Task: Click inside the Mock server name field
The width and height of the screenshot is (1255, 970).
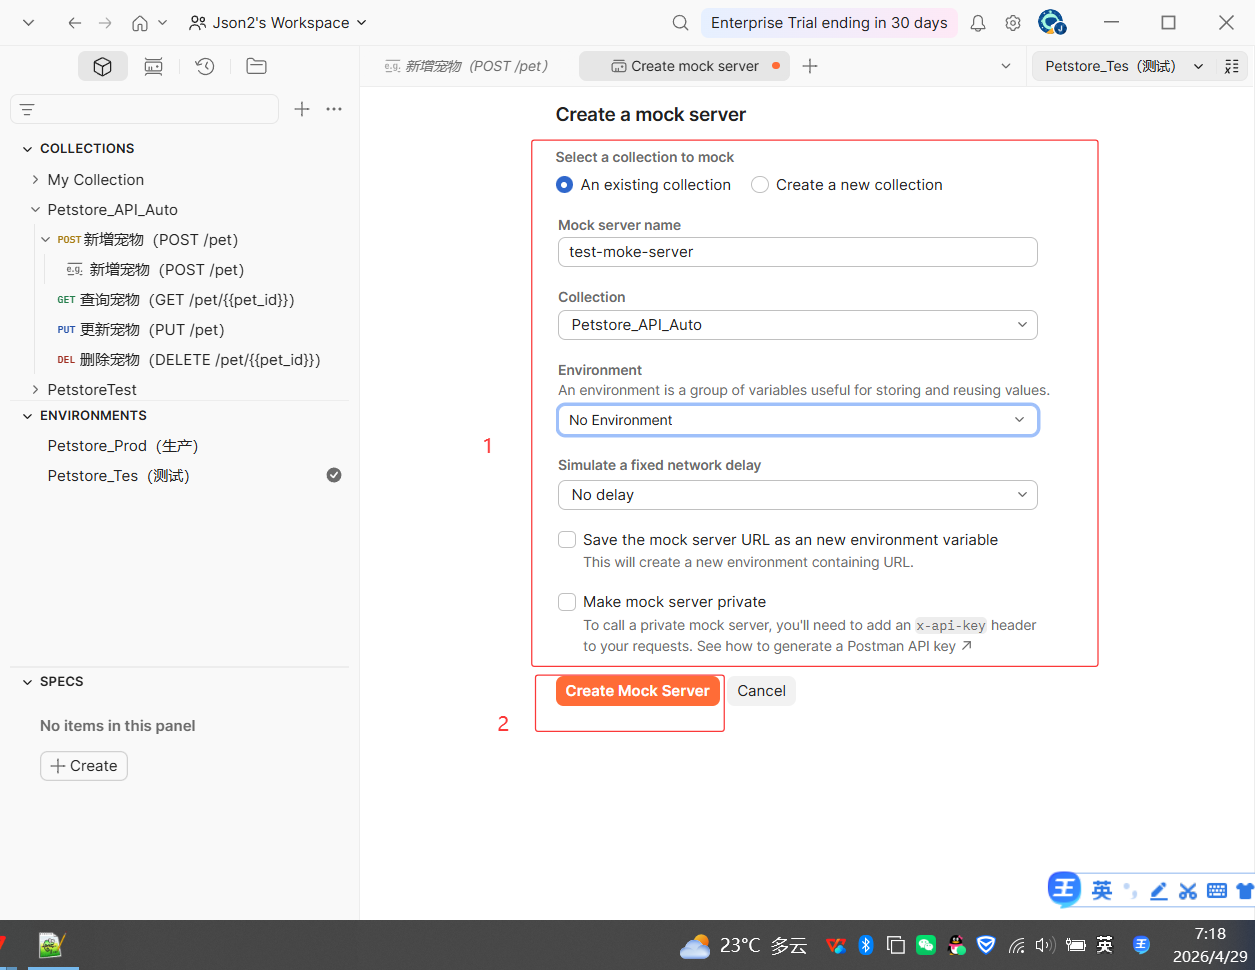Action: pos(798,252)
